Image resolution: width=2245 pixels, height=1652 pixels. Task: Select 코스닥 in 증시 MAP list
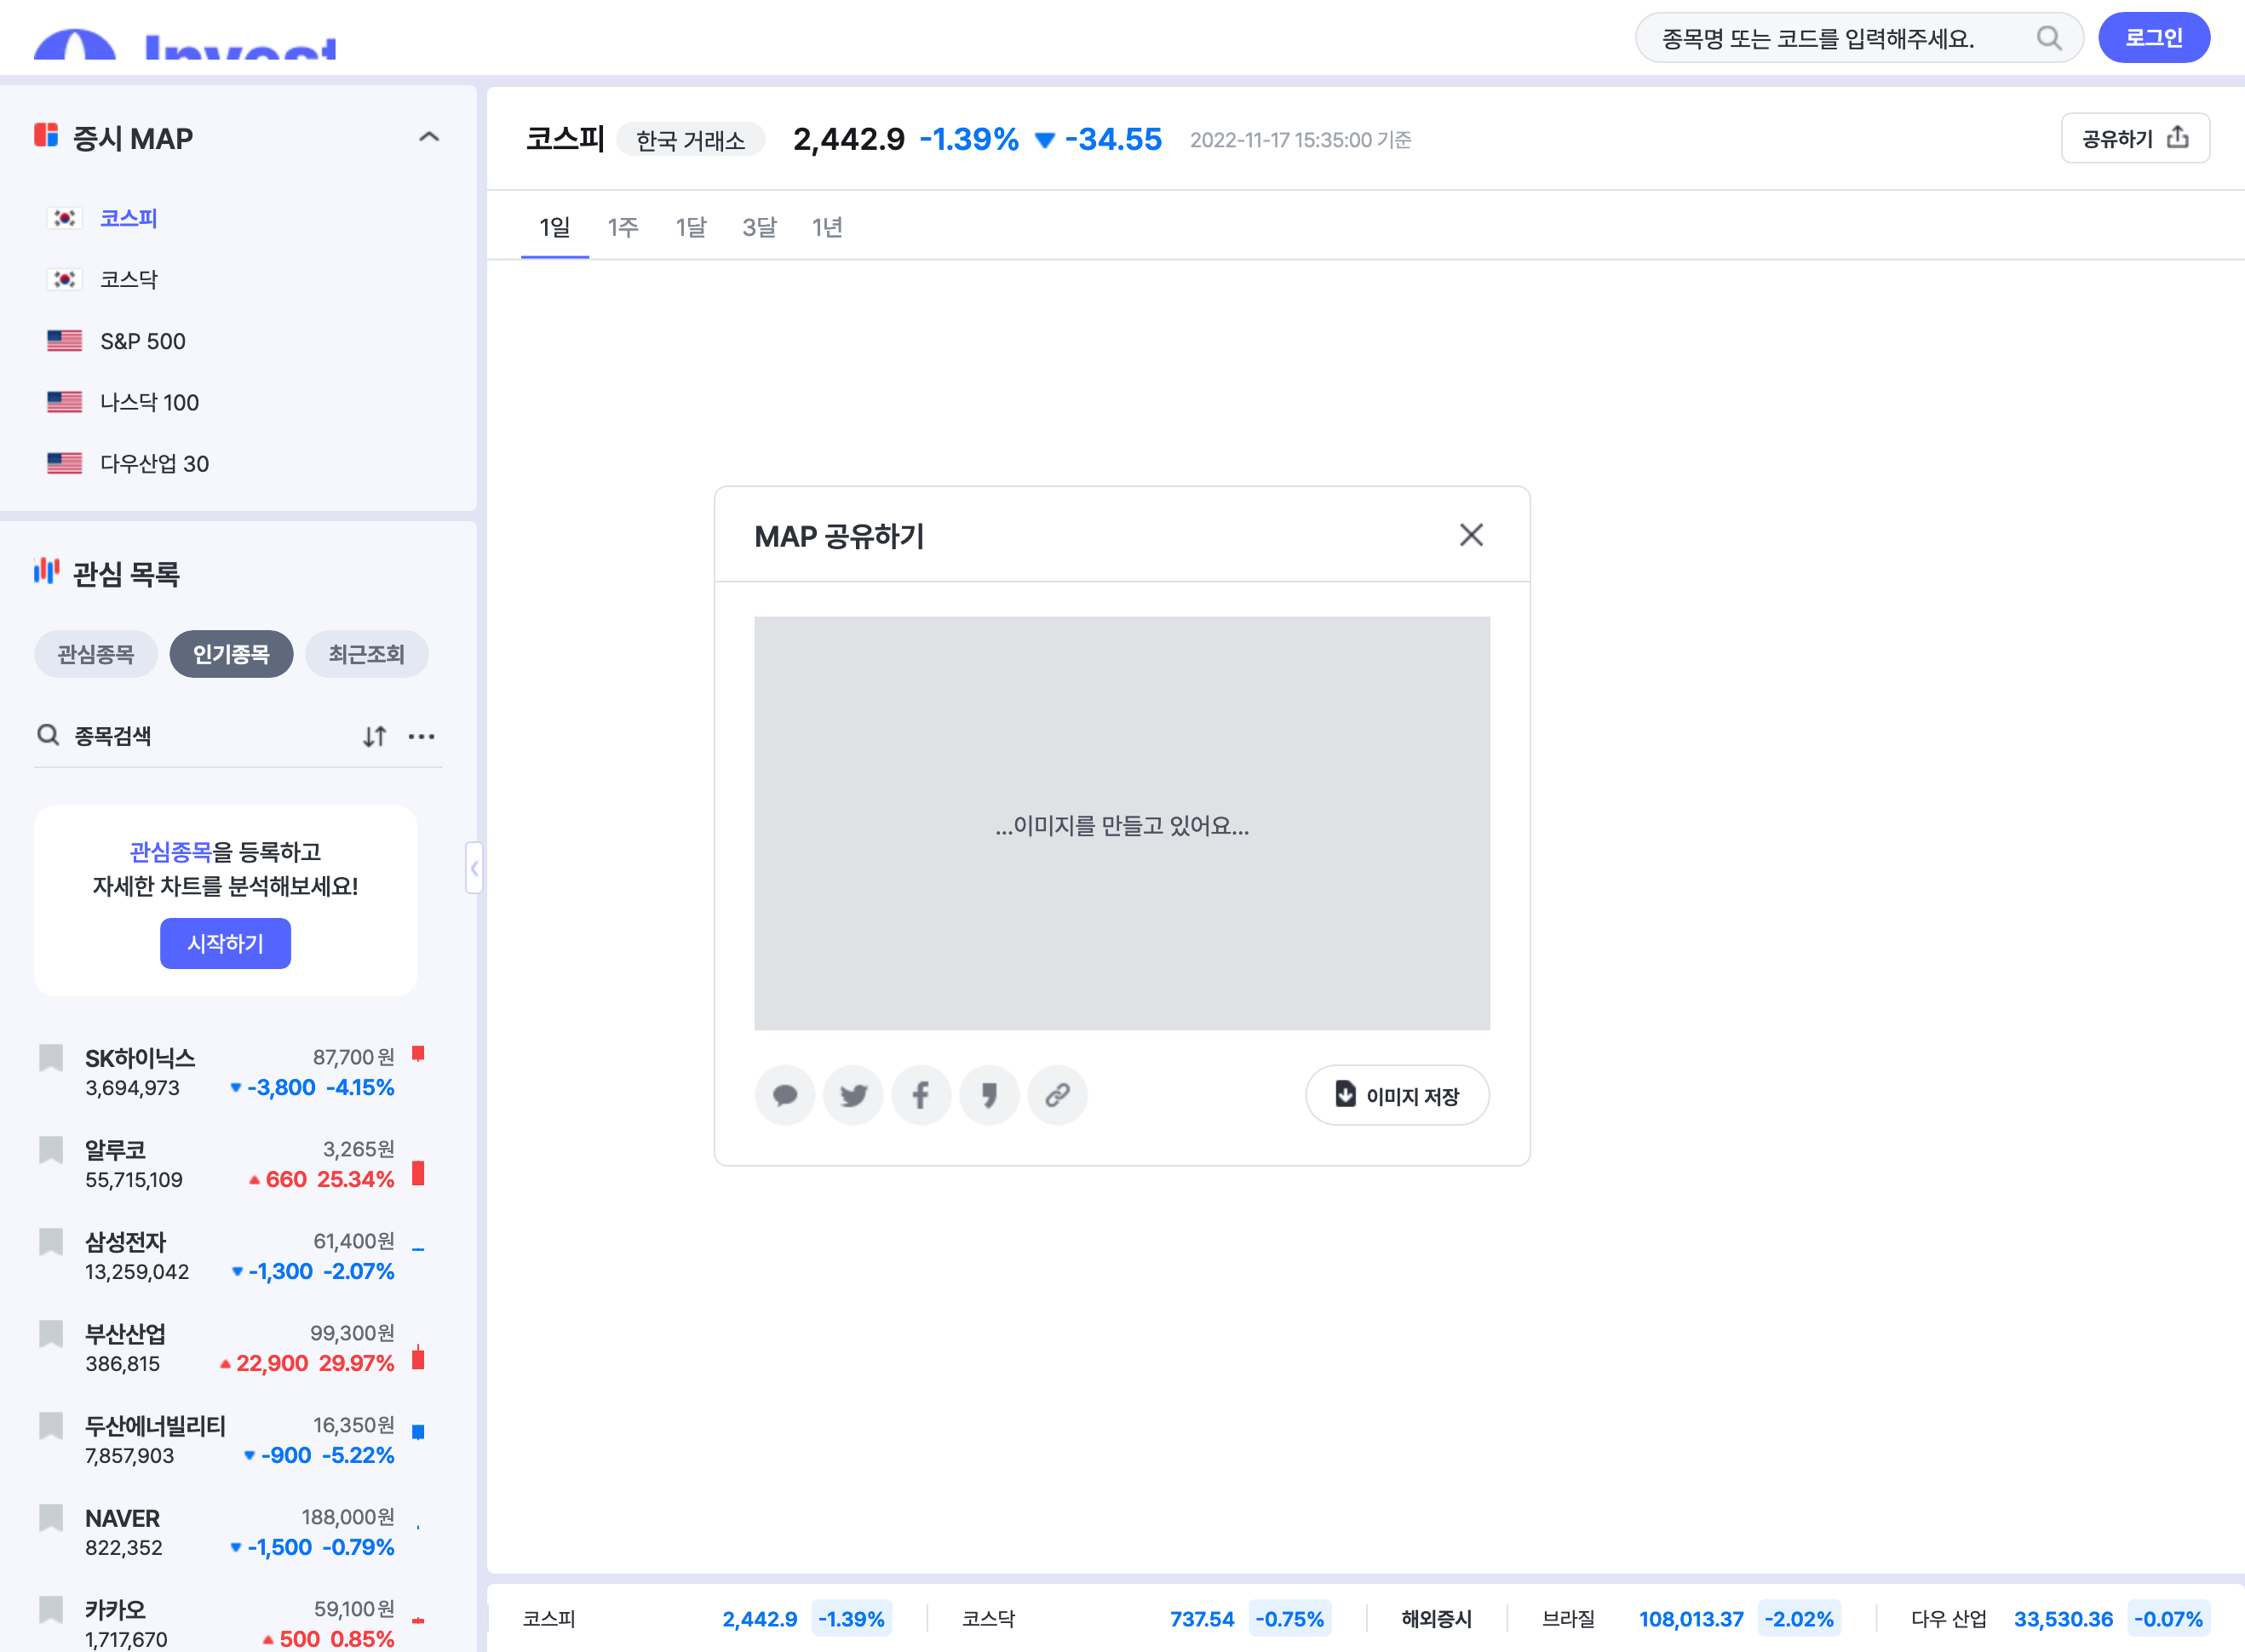(128, 279)
